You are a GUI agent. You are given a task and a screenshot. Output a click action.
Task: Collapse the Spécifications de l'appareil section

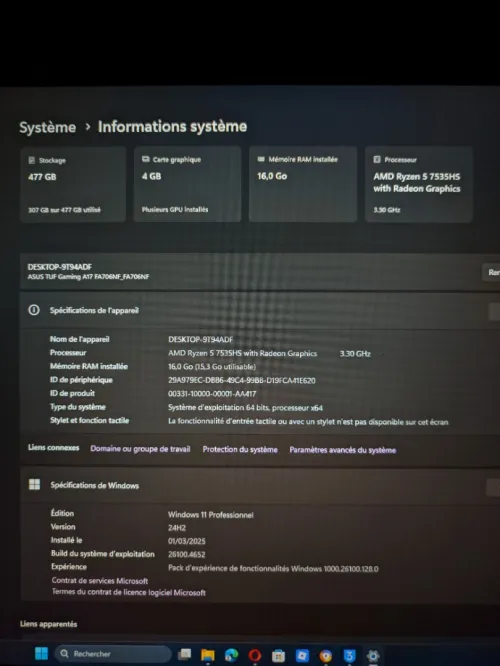click(494, 312)
